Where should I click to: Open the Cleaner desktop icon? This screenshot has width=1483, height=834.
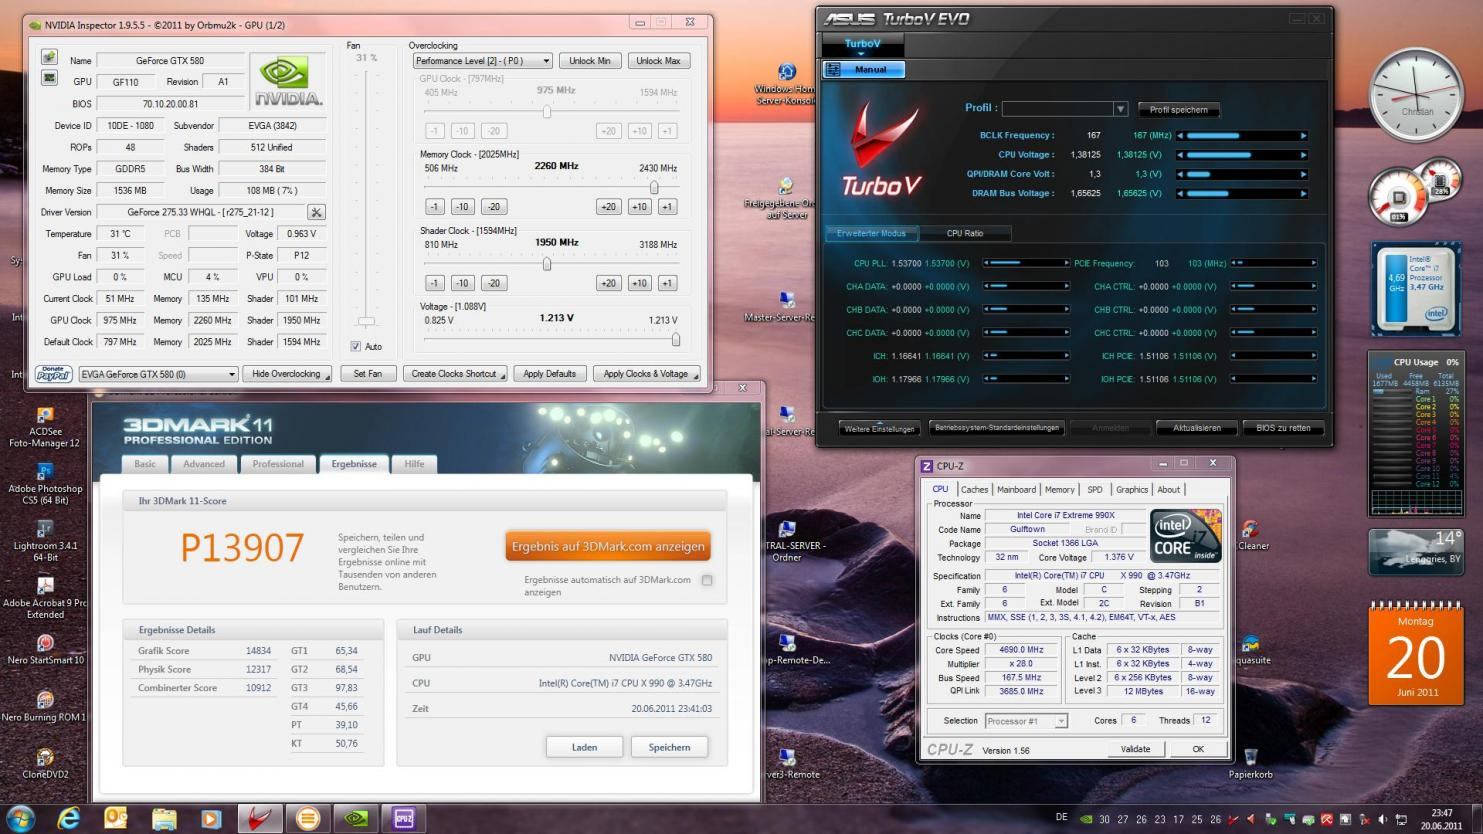[x=1252, y=535]
